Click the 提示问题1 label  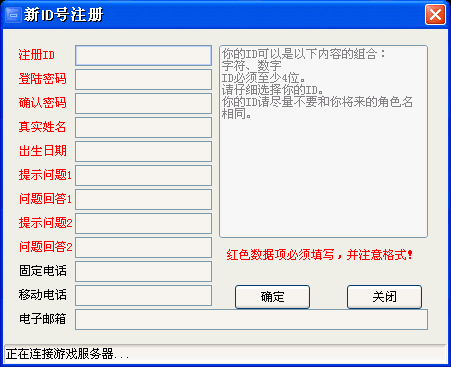pyautogui.click(x=45, y=175)
